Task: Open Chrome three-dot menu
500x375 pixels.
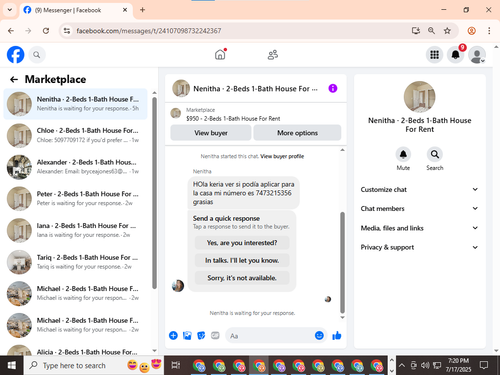Action: coord(489,31)
